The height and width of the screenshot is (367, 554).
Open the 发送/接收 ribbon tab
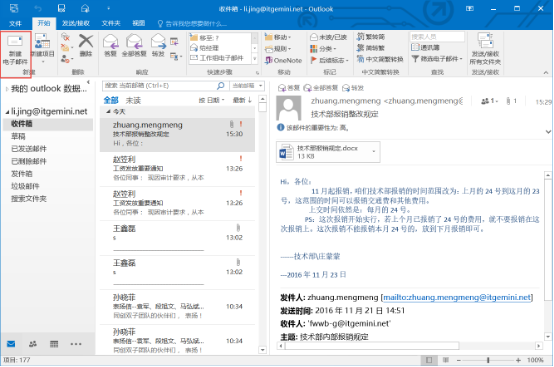[76, 23]
